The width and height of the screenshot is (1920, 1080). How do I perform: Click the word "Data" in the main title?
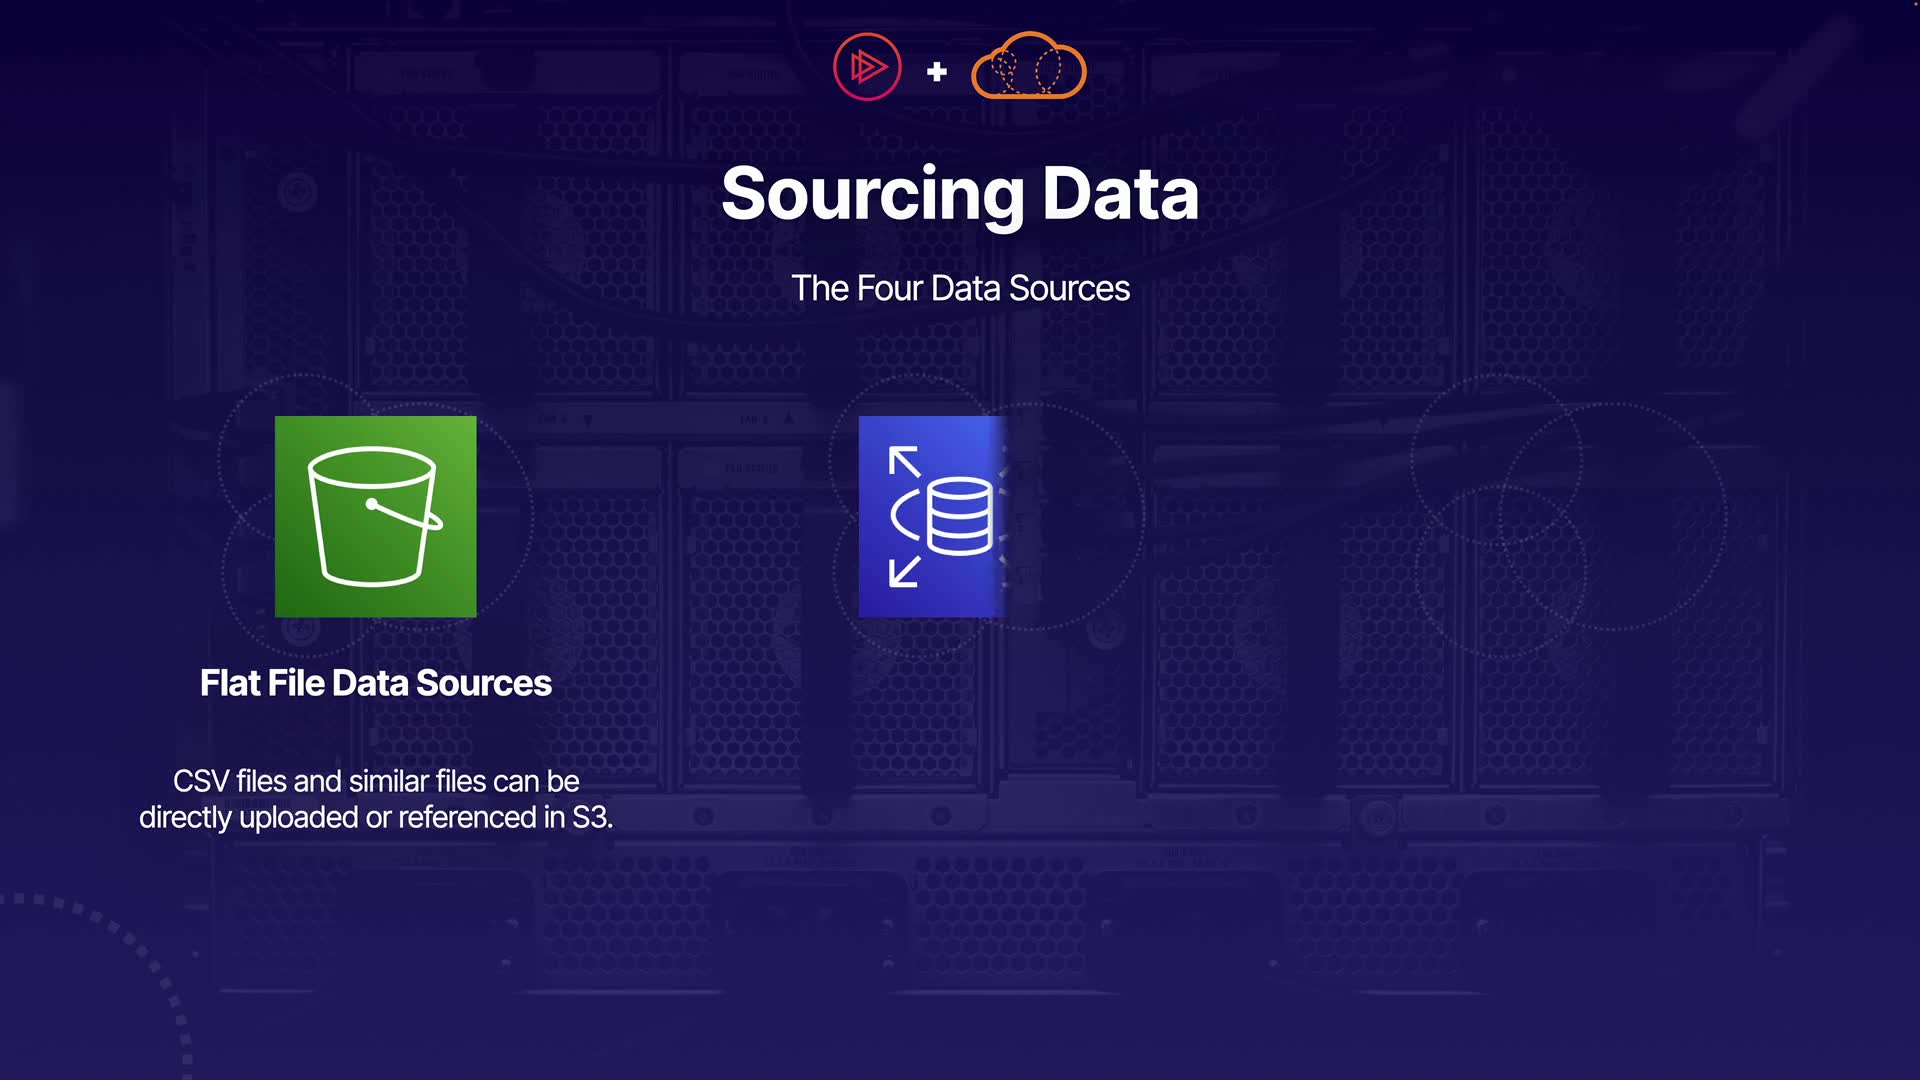pyautogui.click(x=1120, y=194)
